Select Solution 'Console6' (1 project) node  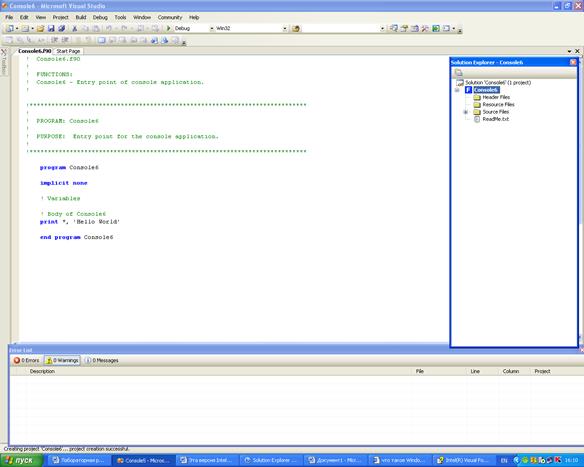[x=498, y=83]
